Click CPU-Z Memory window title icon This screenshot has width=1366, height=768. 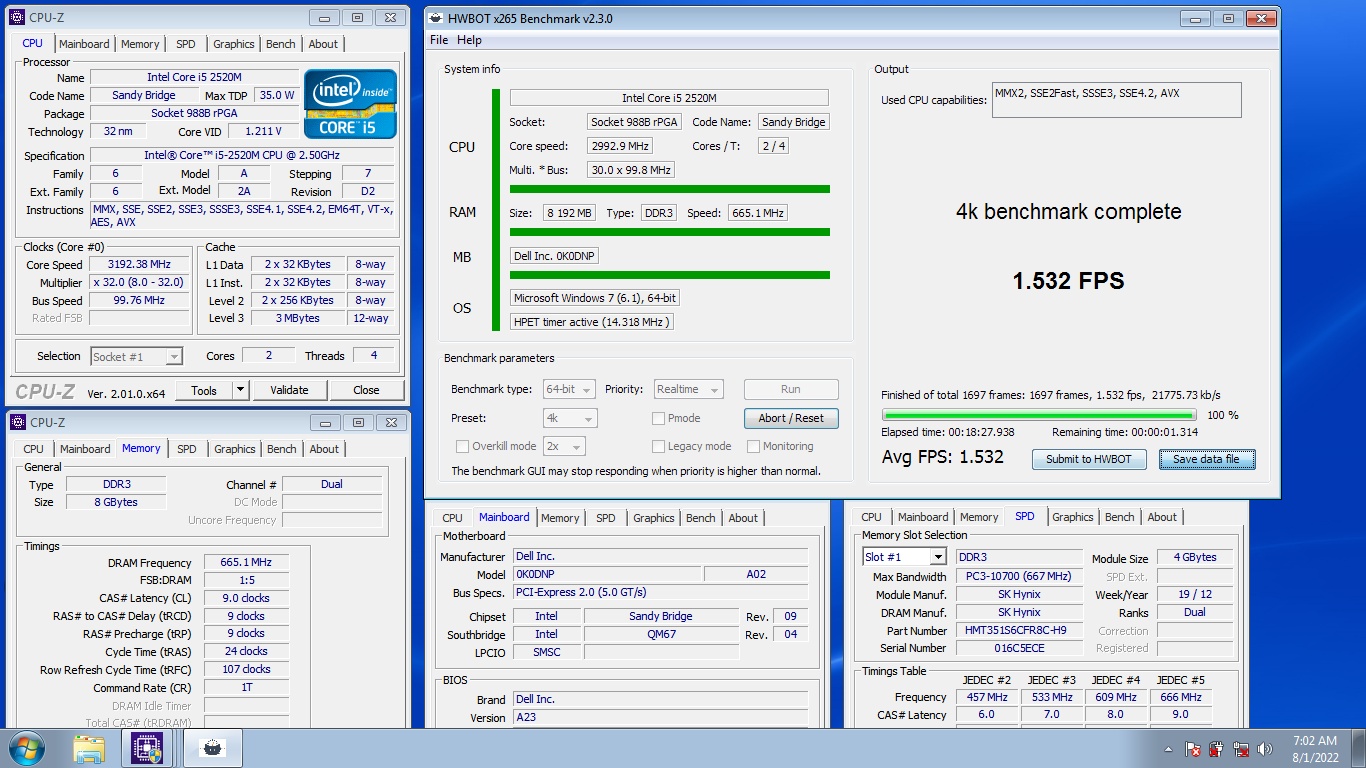point(16,423)
